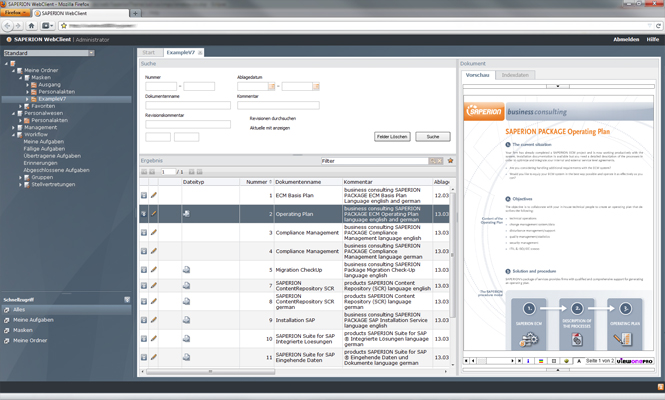Screen dimensions: 665x400
Task: Click the Abmelden link
Action: 626,39
